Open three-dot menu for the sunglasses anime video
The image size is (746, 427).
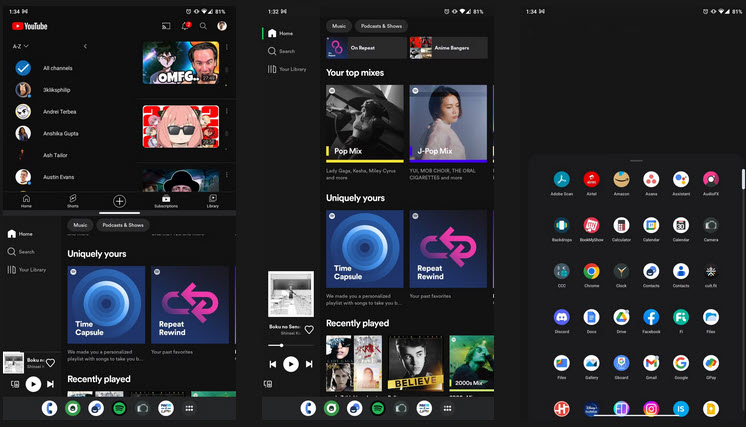pos(227,111)
